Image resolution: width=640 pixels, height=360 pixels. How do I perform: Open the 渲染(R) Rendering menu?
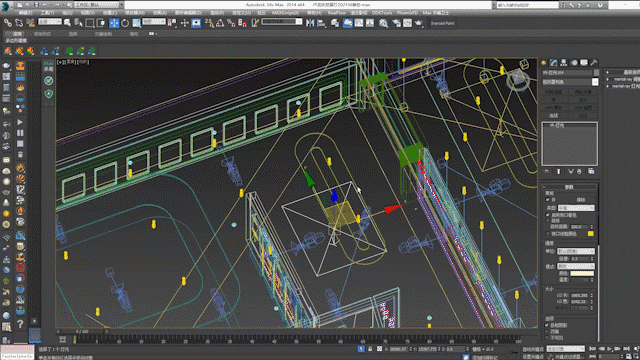[218, 13]
